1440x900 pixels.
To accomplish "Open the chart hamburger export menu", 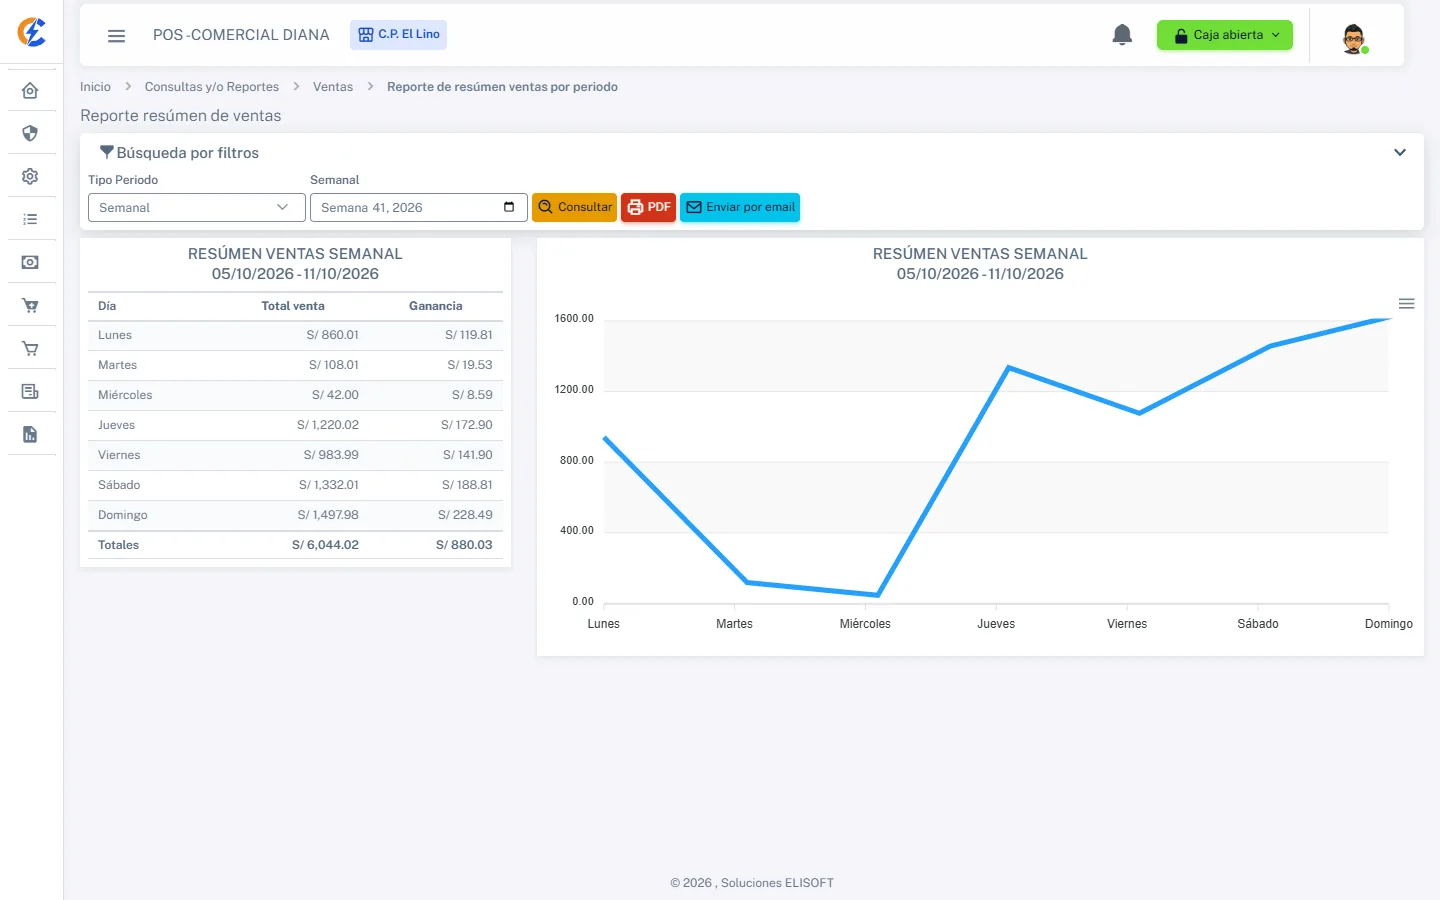I will pos(1406,304).
